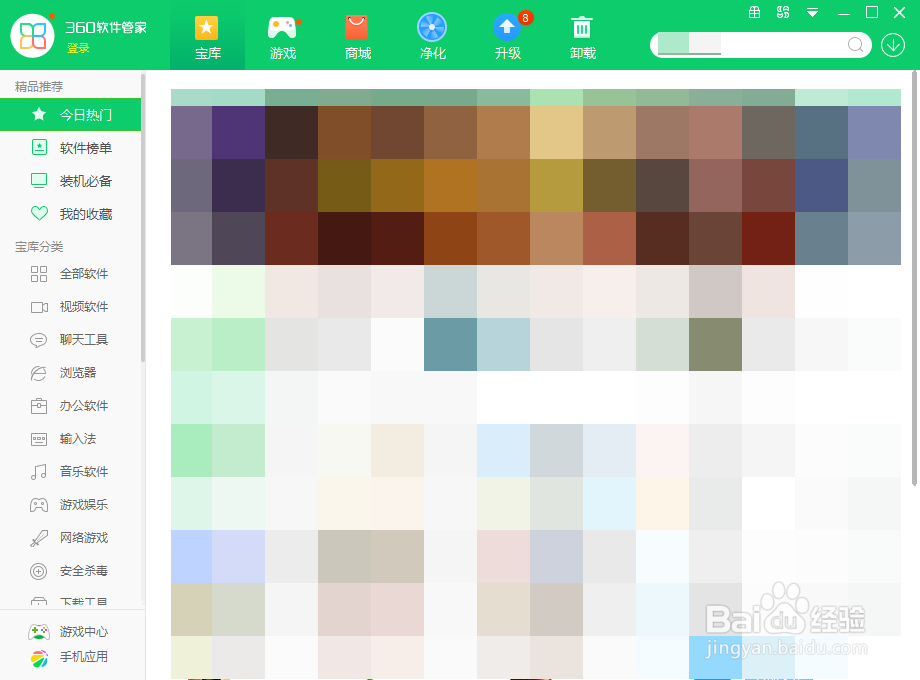This screenshot has width=920, height=680.
Task: Select 安全杀毒 antivirus category icon
Action: click(x=40, y=570)
